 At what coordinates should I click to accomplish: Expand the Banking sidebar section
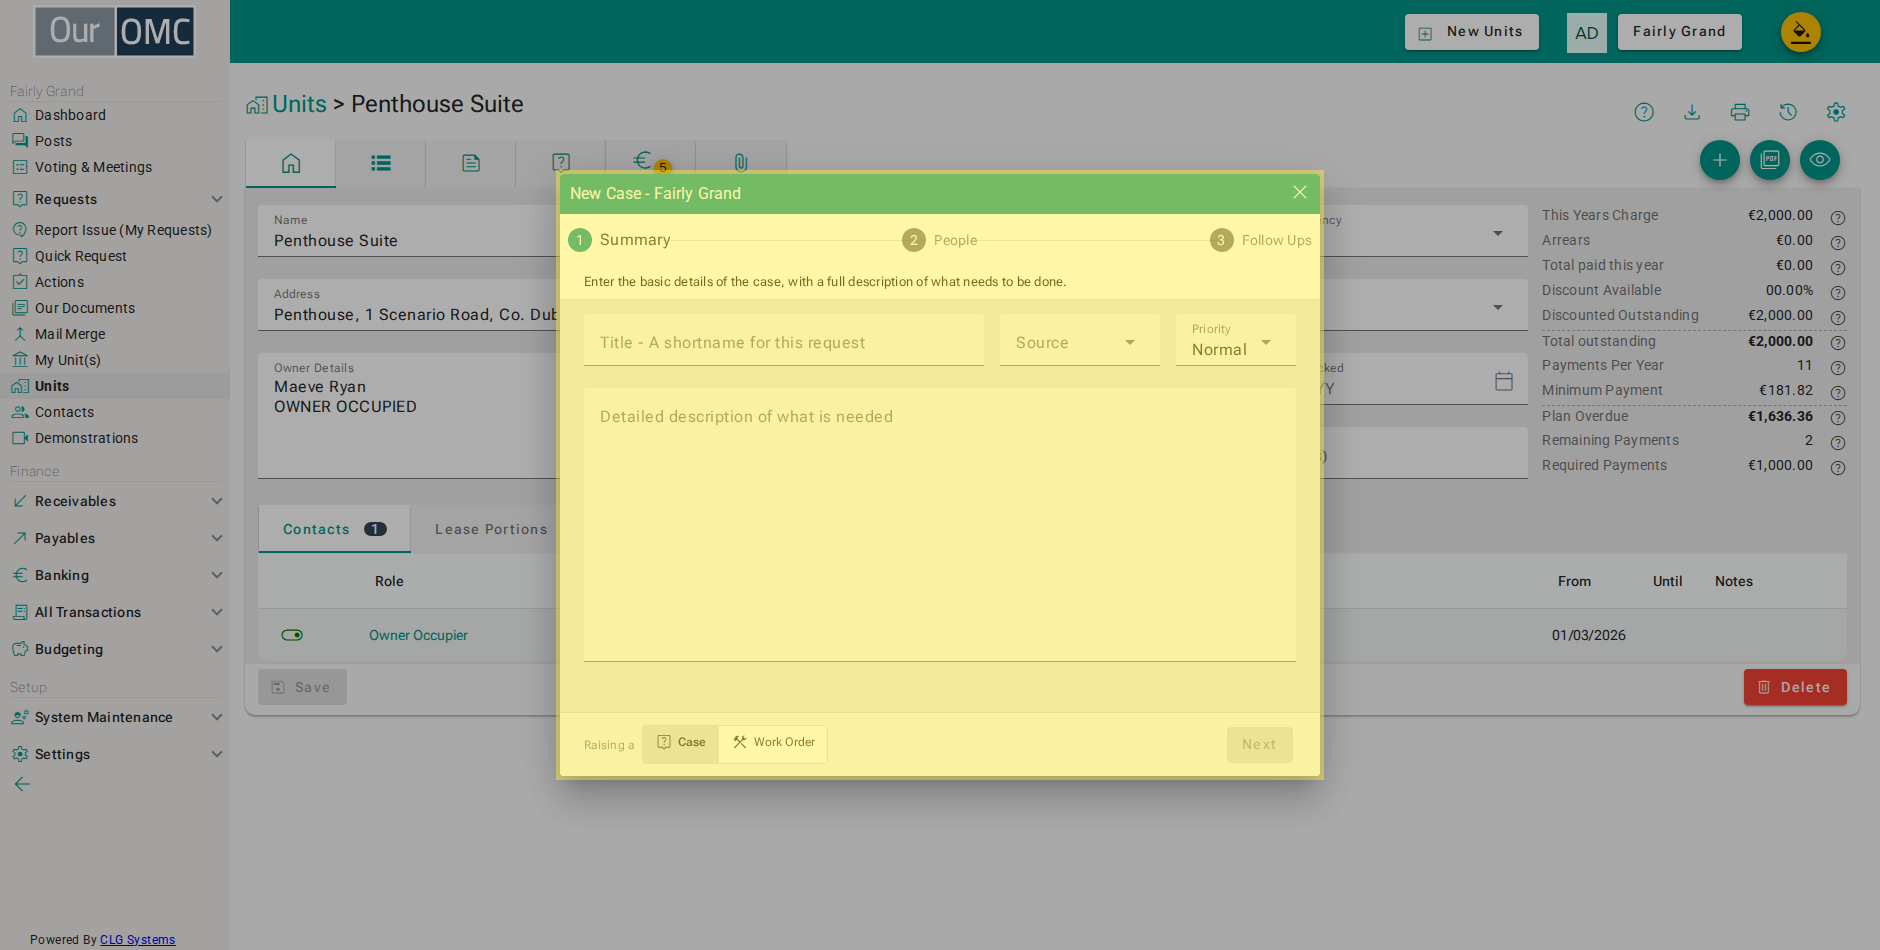pos(116,575)
